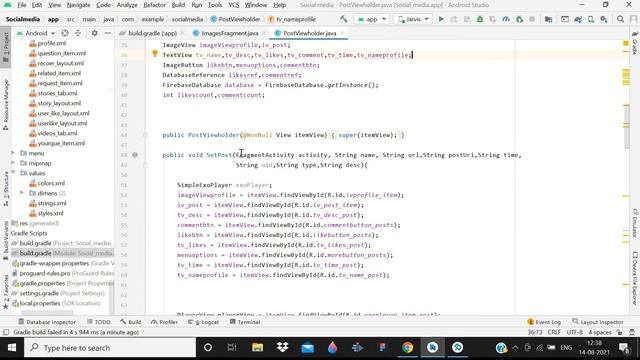
Task: Open the Jarvis device selector dropdown
Action: [413, 19]
